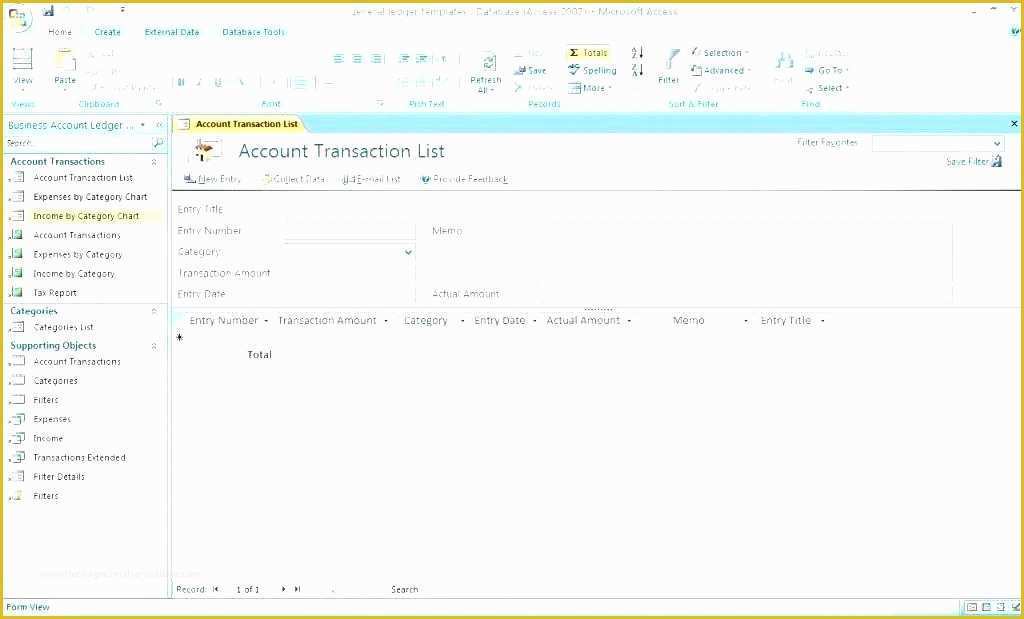Go to the first record
The image size is (1024, 619).
[216, 590]
